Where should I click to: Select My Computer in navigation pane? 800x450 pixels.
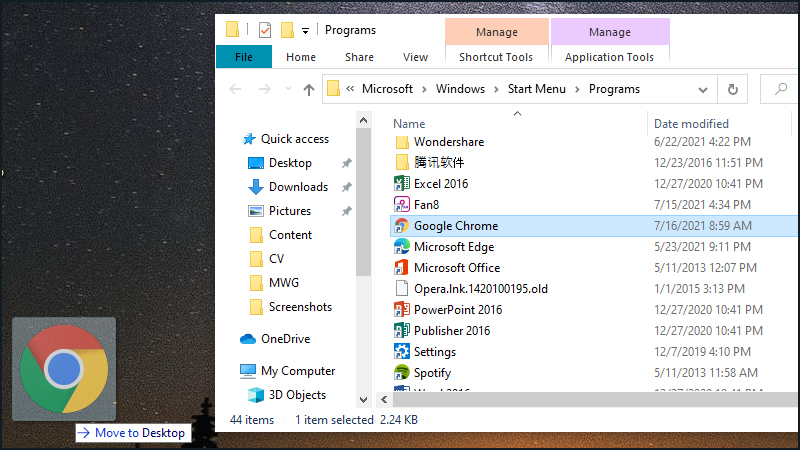[298, 371]
